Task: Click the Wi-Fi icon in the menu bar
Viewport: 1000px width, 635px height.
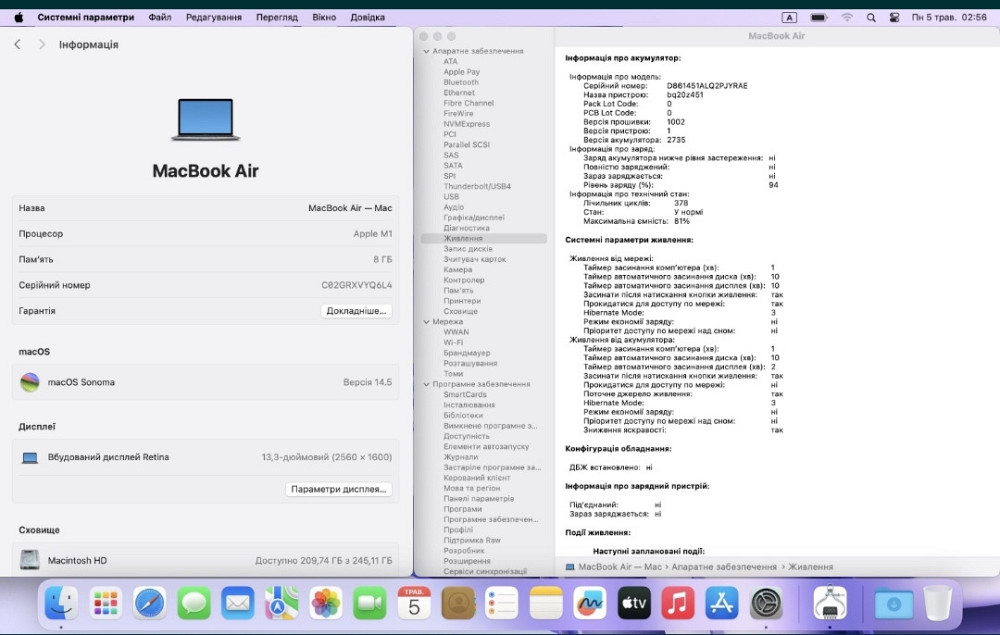Action: click(x=847, y=16)
